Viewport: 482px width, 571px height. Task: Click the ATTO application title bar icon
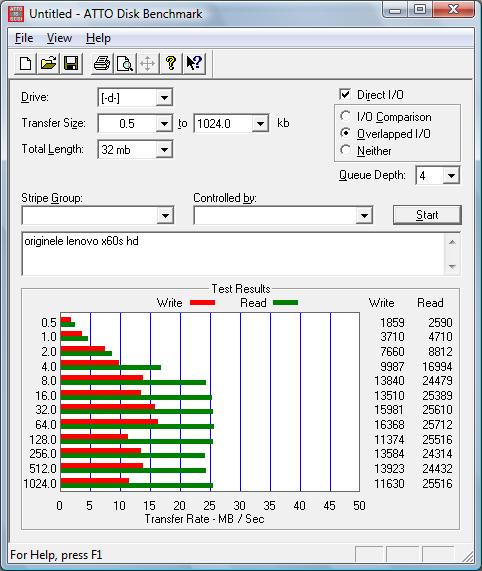pos(16,14)
